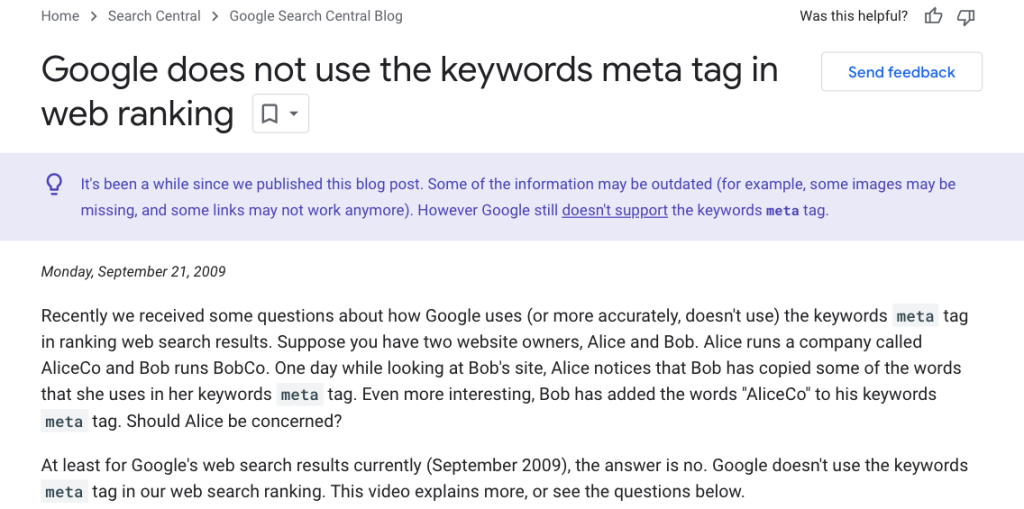Image resolution: width=1024 pixels, height=509 pixels.
Task: Click the meta code before "tag in our web search"
Action: [x=64, y=491]
